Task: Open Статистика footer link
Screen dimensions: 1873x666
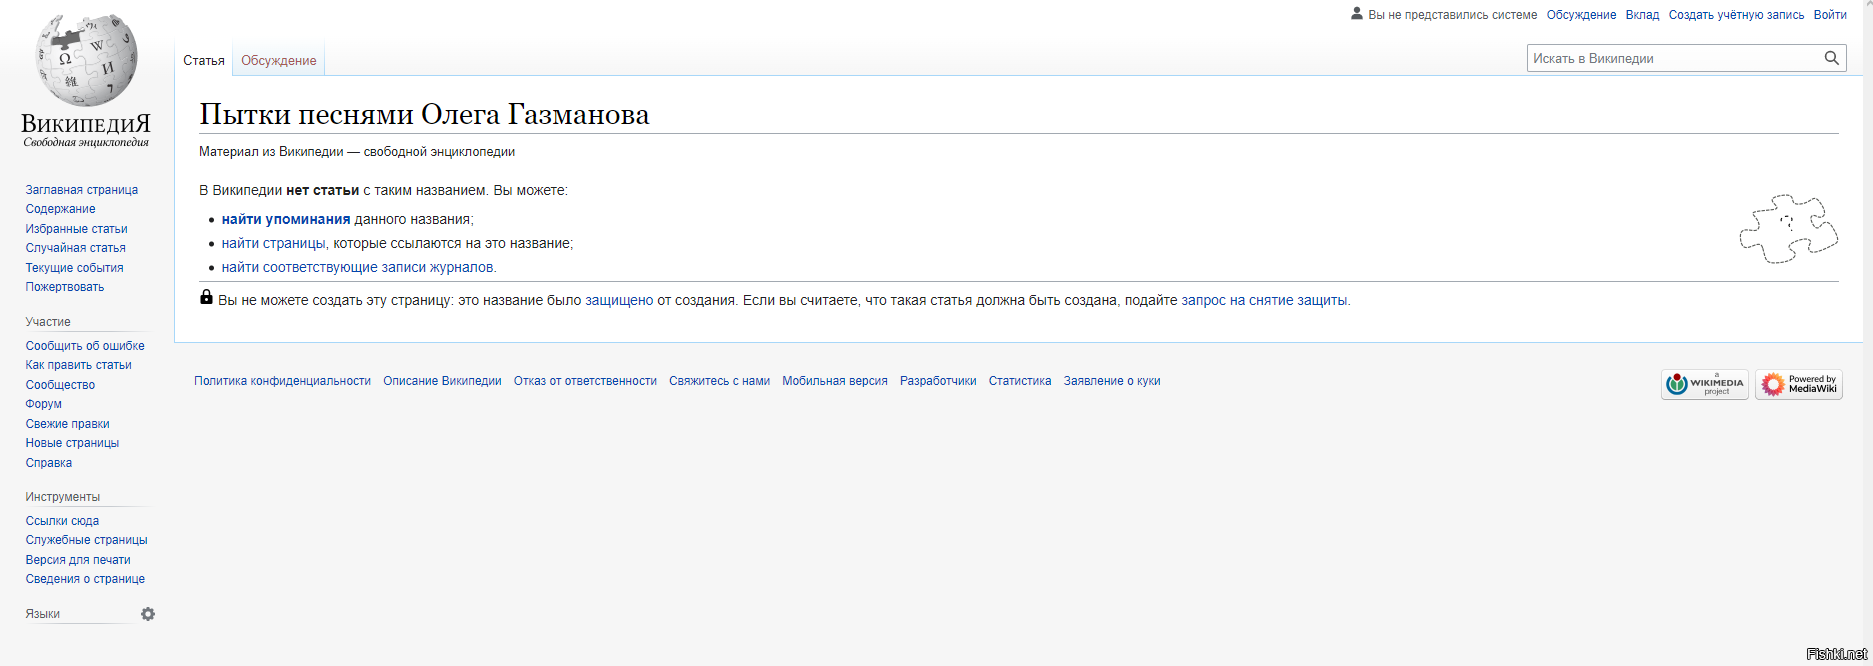Action: point(1020,381)
